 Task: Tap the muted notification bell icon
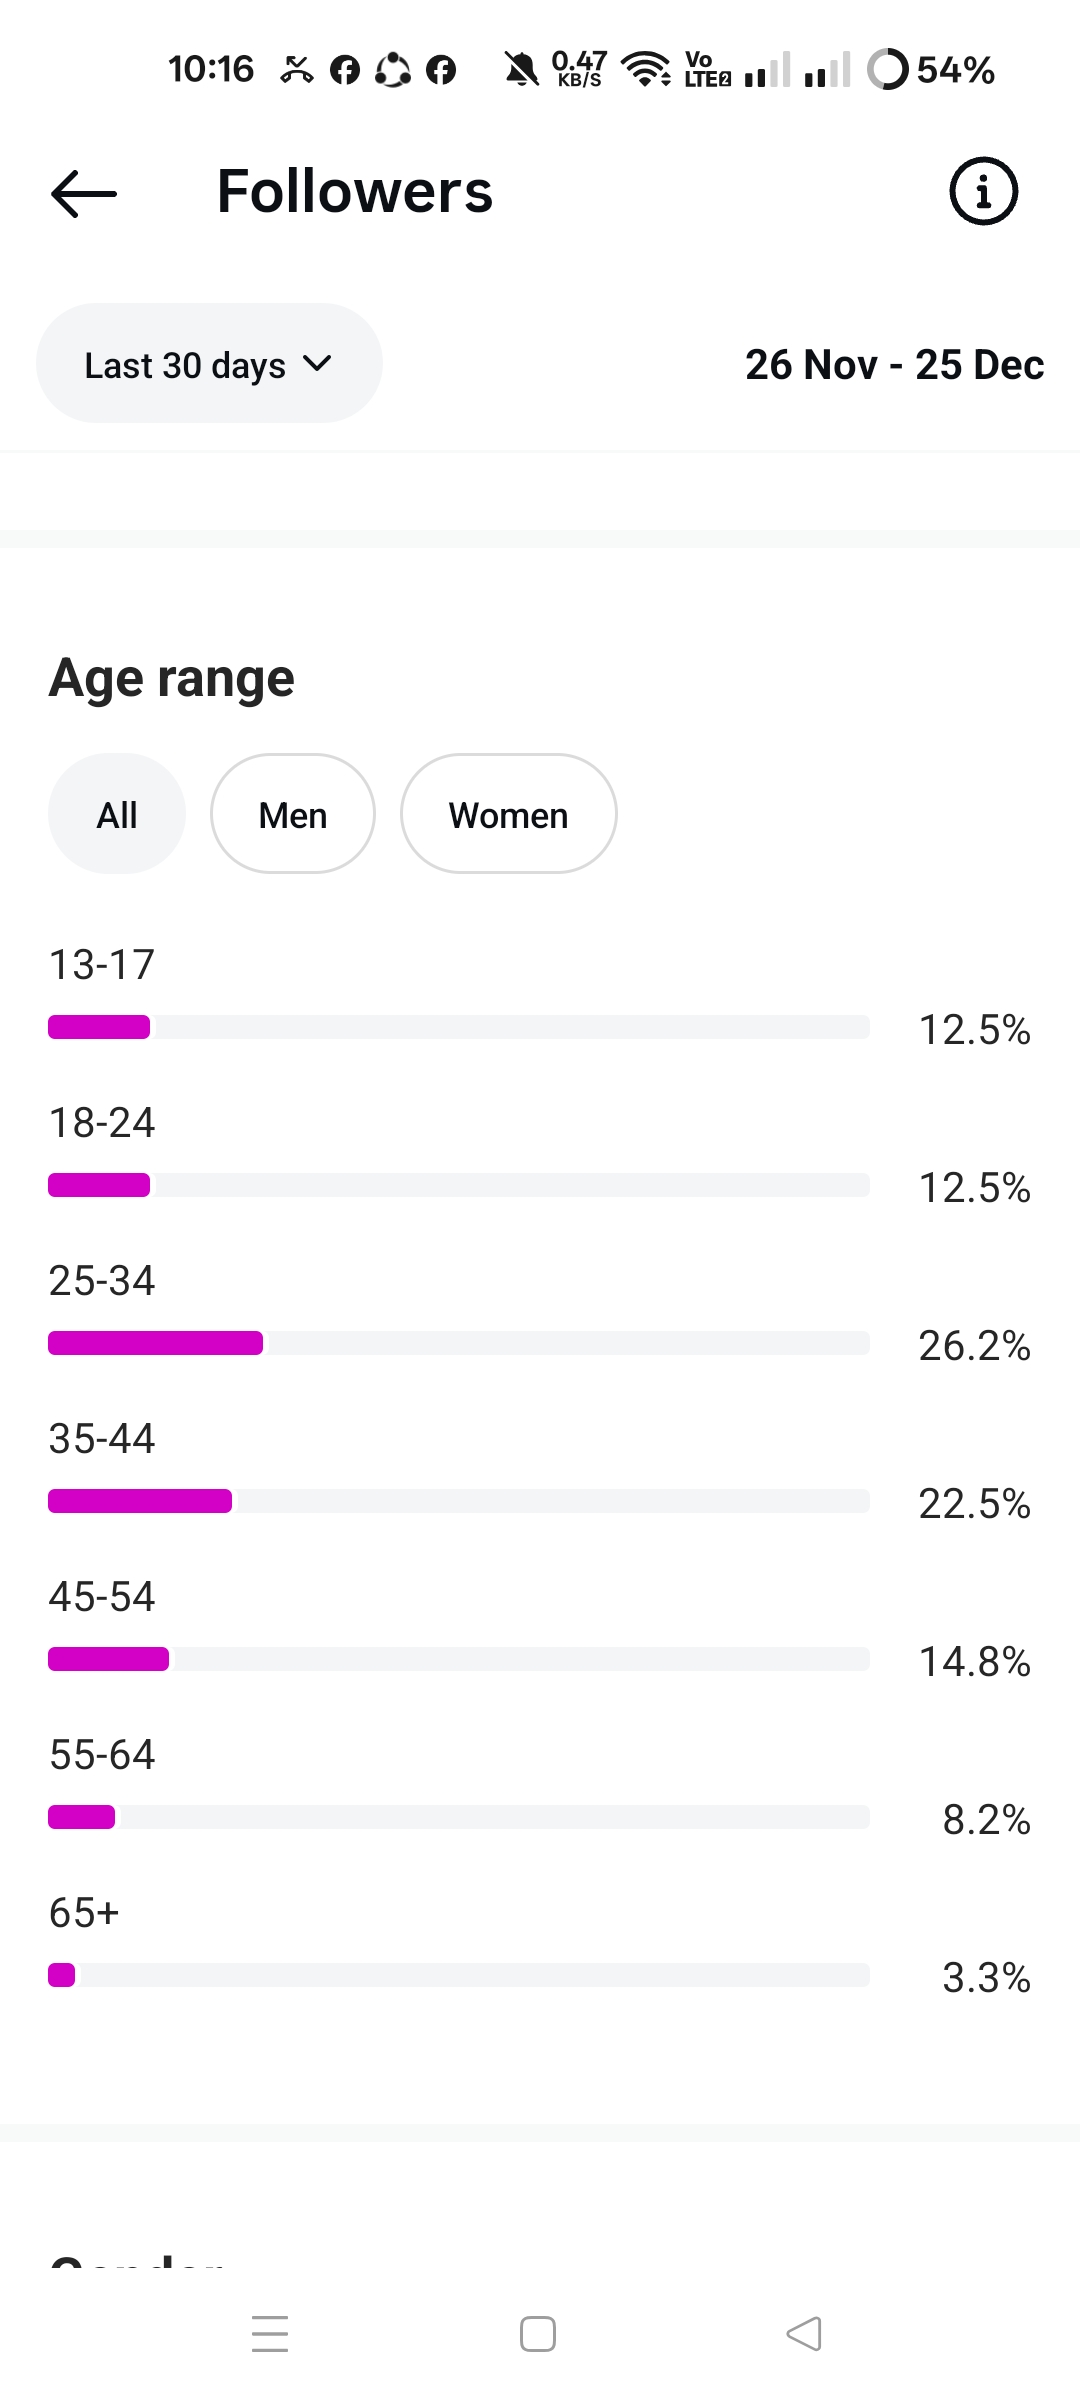(x=520, y=70)
